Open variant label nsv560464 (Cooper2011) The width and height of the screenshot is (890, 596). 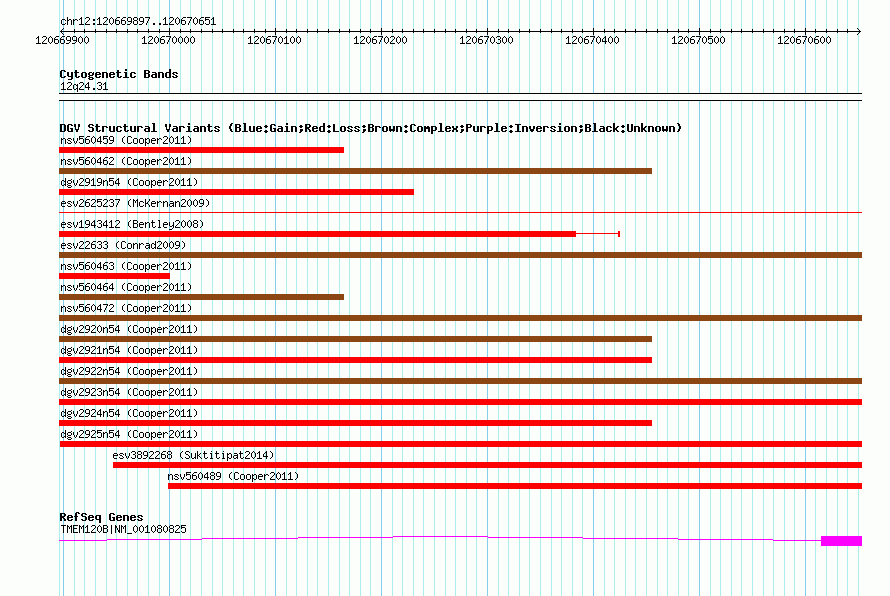coord(126,287)
